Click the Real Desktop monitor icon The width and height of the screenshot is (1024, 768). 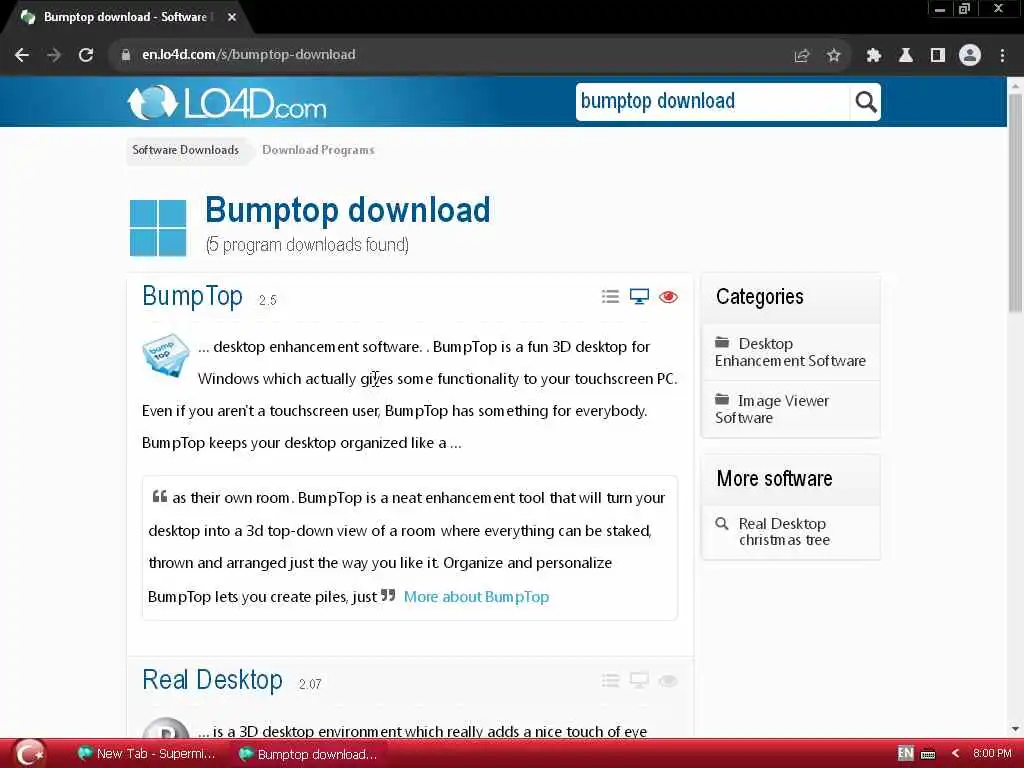click(639, 681)
